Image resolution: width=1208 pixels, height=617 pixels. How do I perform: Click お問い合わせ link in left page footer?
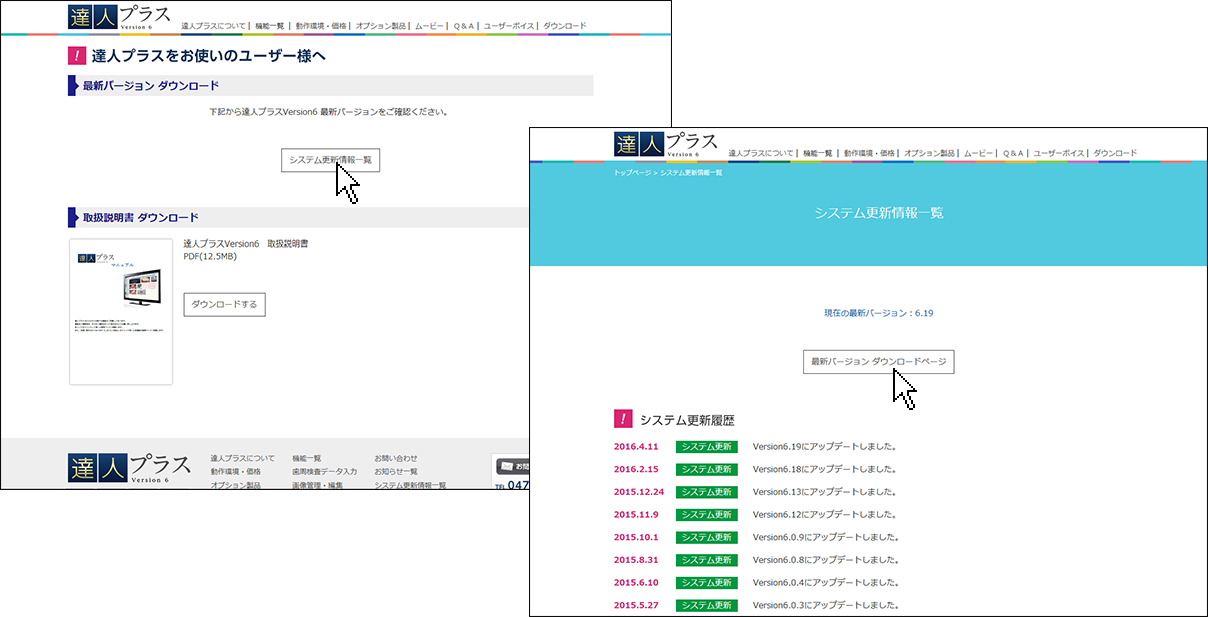pyautogui.click(x=396, y=458)
